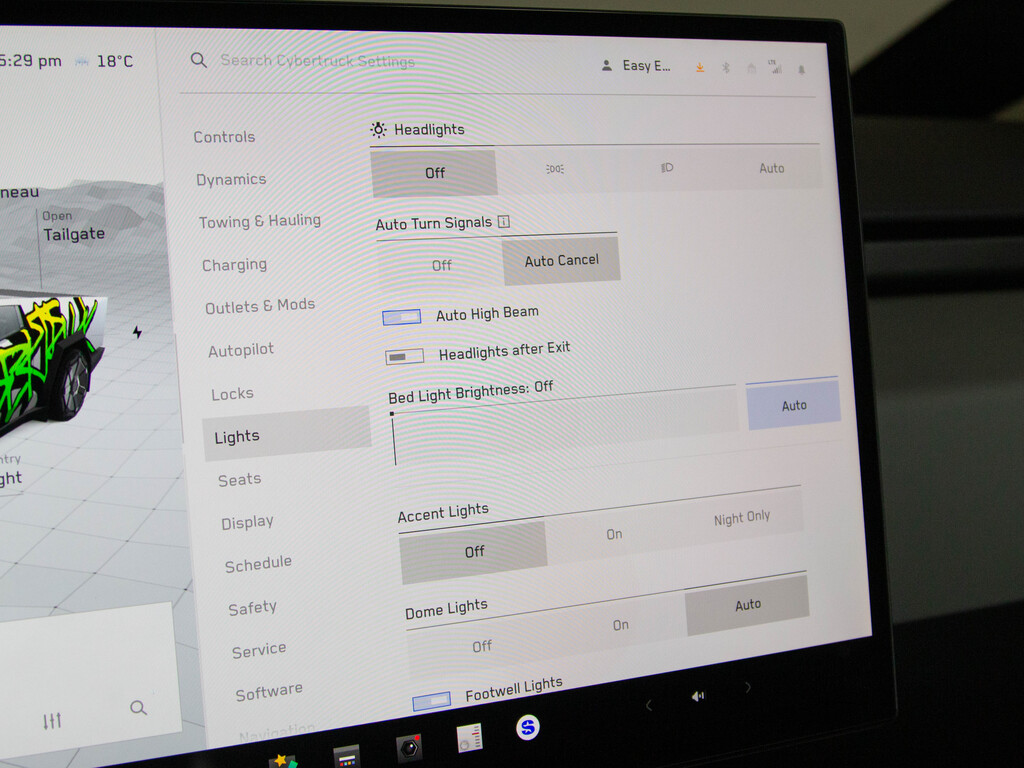
Task: Open Outlets & Mods settings
Action: 260,306
